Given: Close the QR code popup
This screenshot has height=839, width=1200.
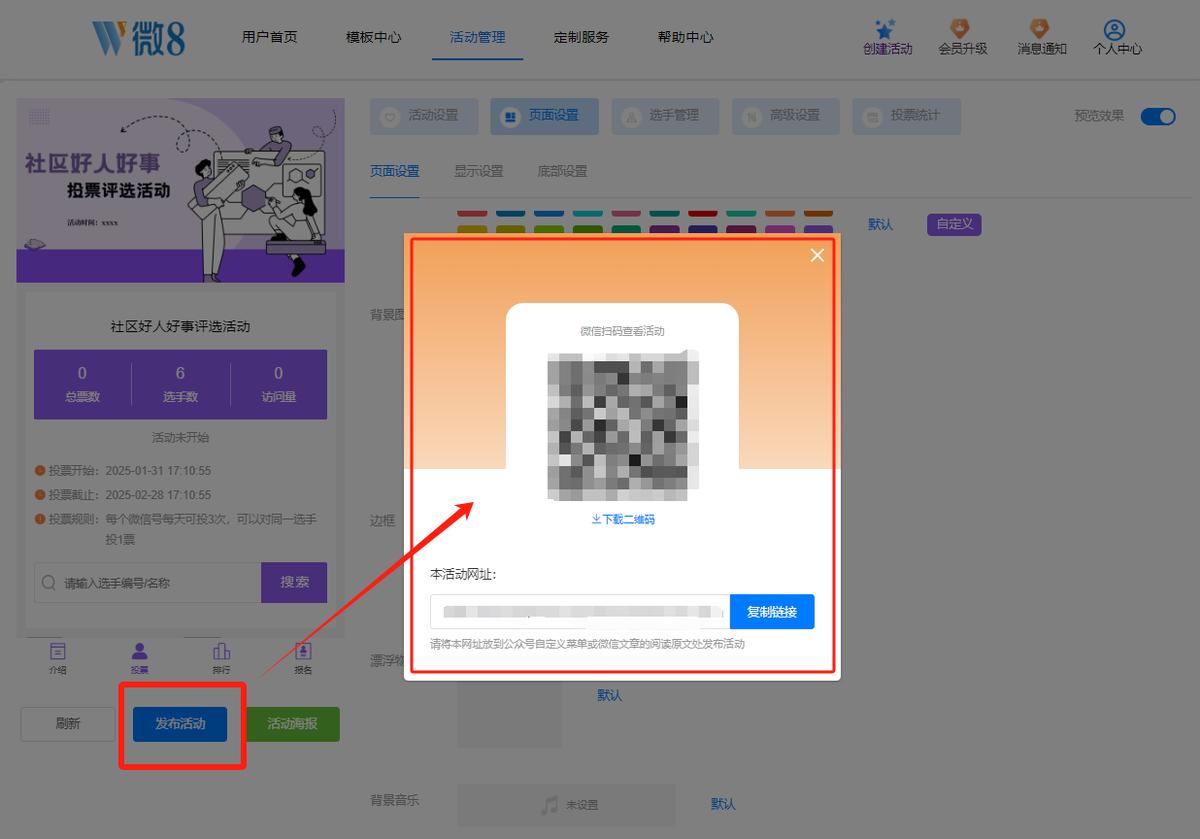Looking at the screenshot, I should 817,255.
